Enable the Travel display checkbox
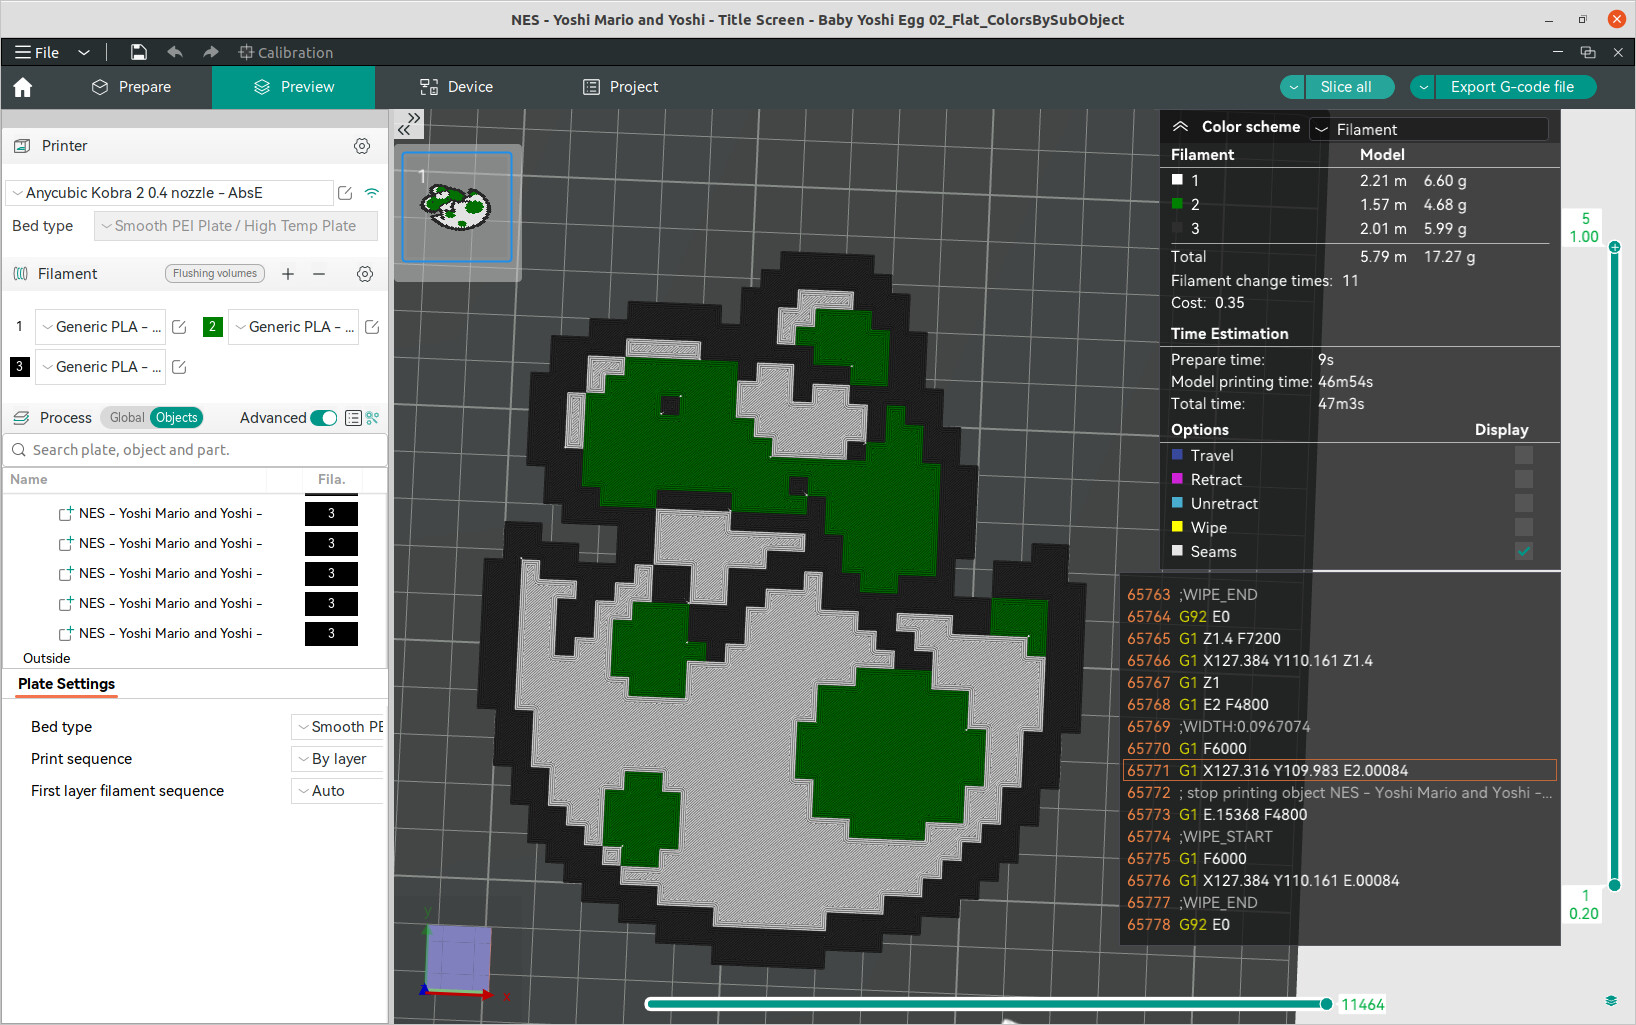The width and height of the screenshot is (1636, 1025). (1524, 455)
